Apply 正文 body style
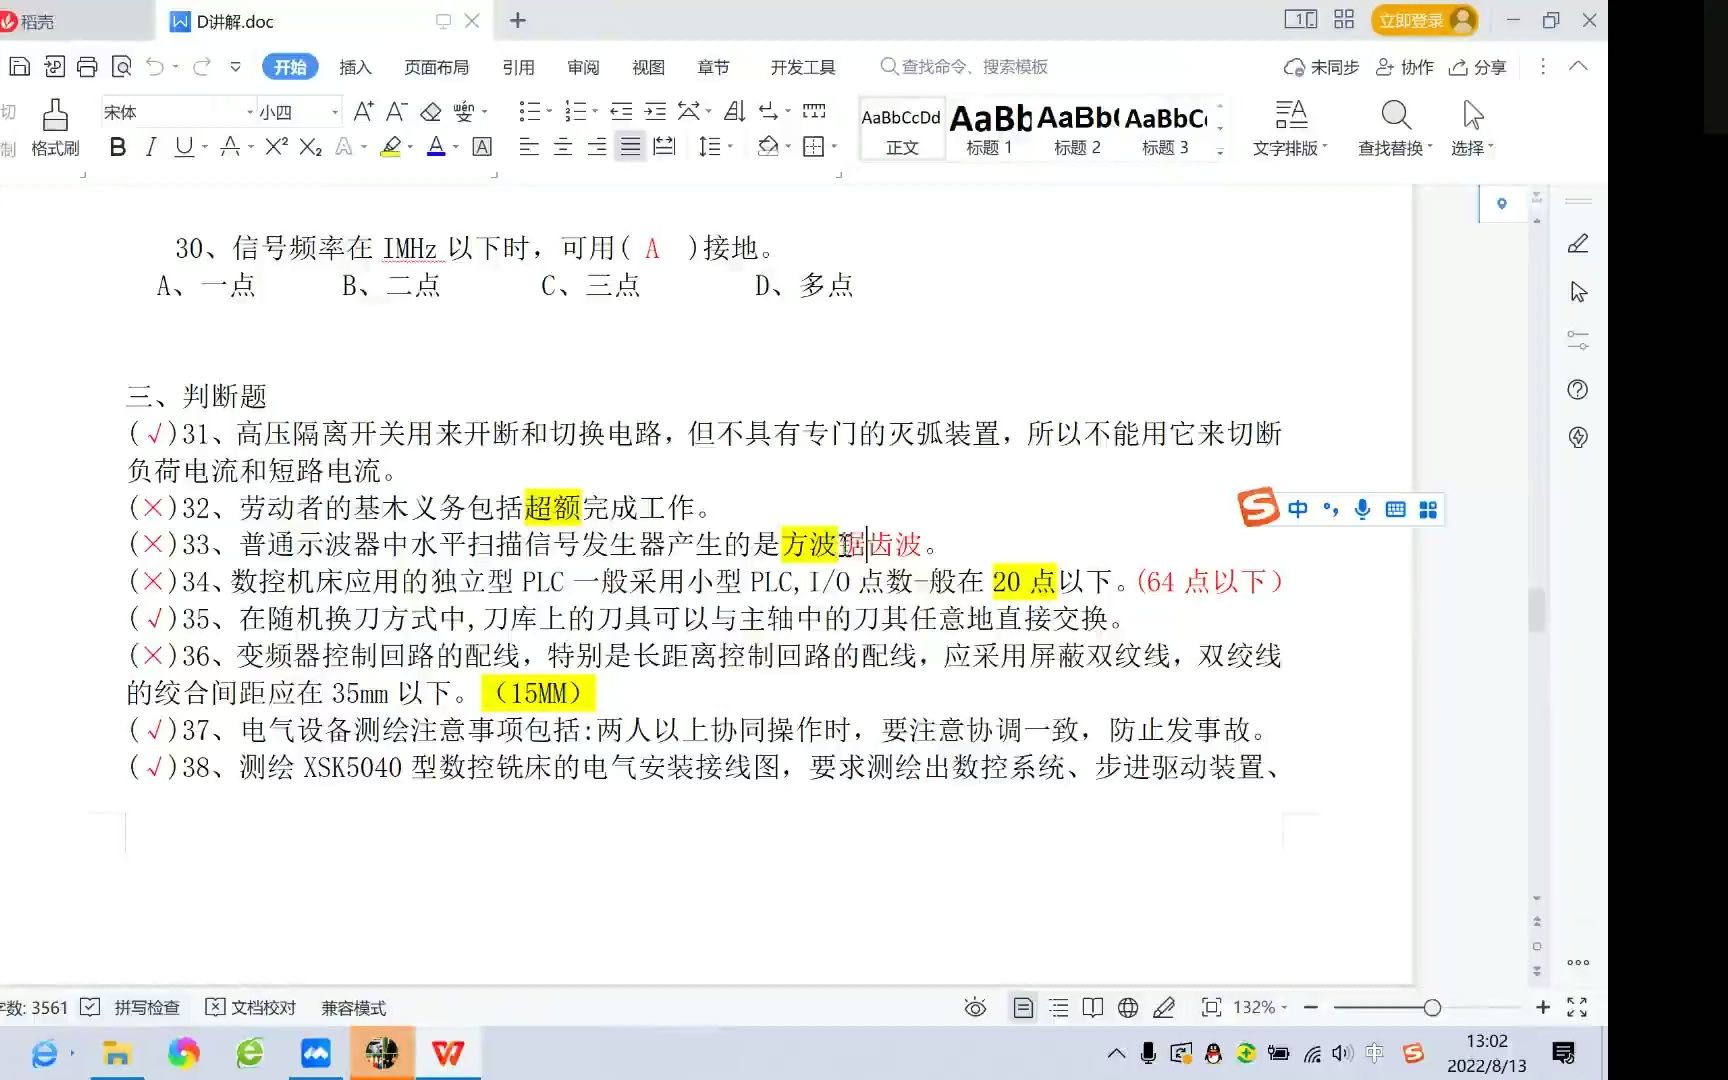This screenshot has height=1080, width=1728. [x=901, y=129]
